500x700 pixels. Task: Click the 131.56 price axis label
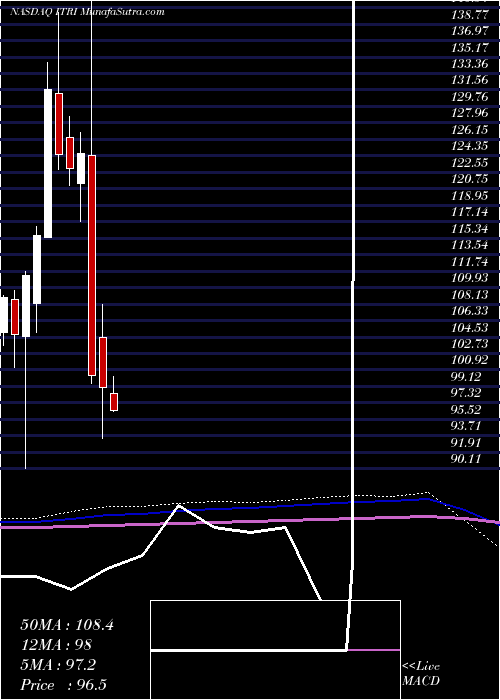pyautogui.click(x=470, y=81)
